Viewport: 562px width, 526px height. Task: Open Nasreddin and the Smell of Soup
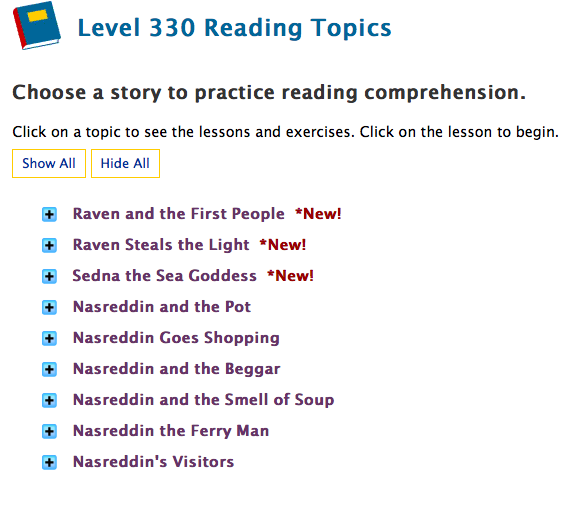coord(204,400)
